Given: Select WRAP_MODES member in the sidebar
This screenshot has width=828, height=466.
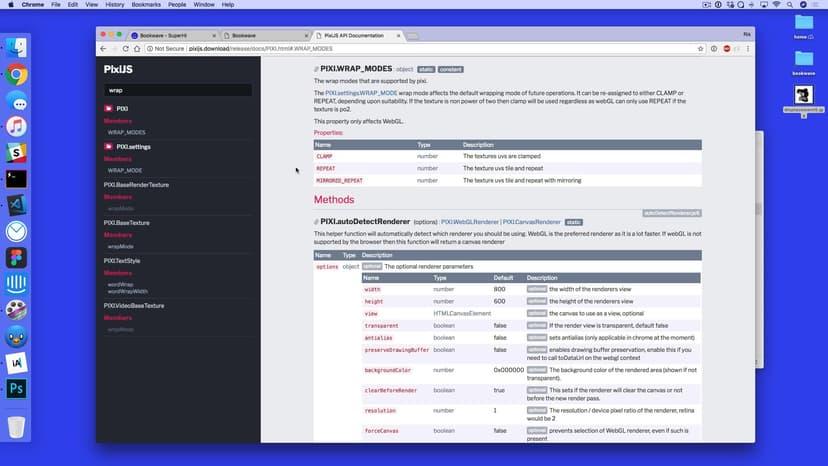Looking at the screenshot, I should pyautogui.click(x=126, y=132).
